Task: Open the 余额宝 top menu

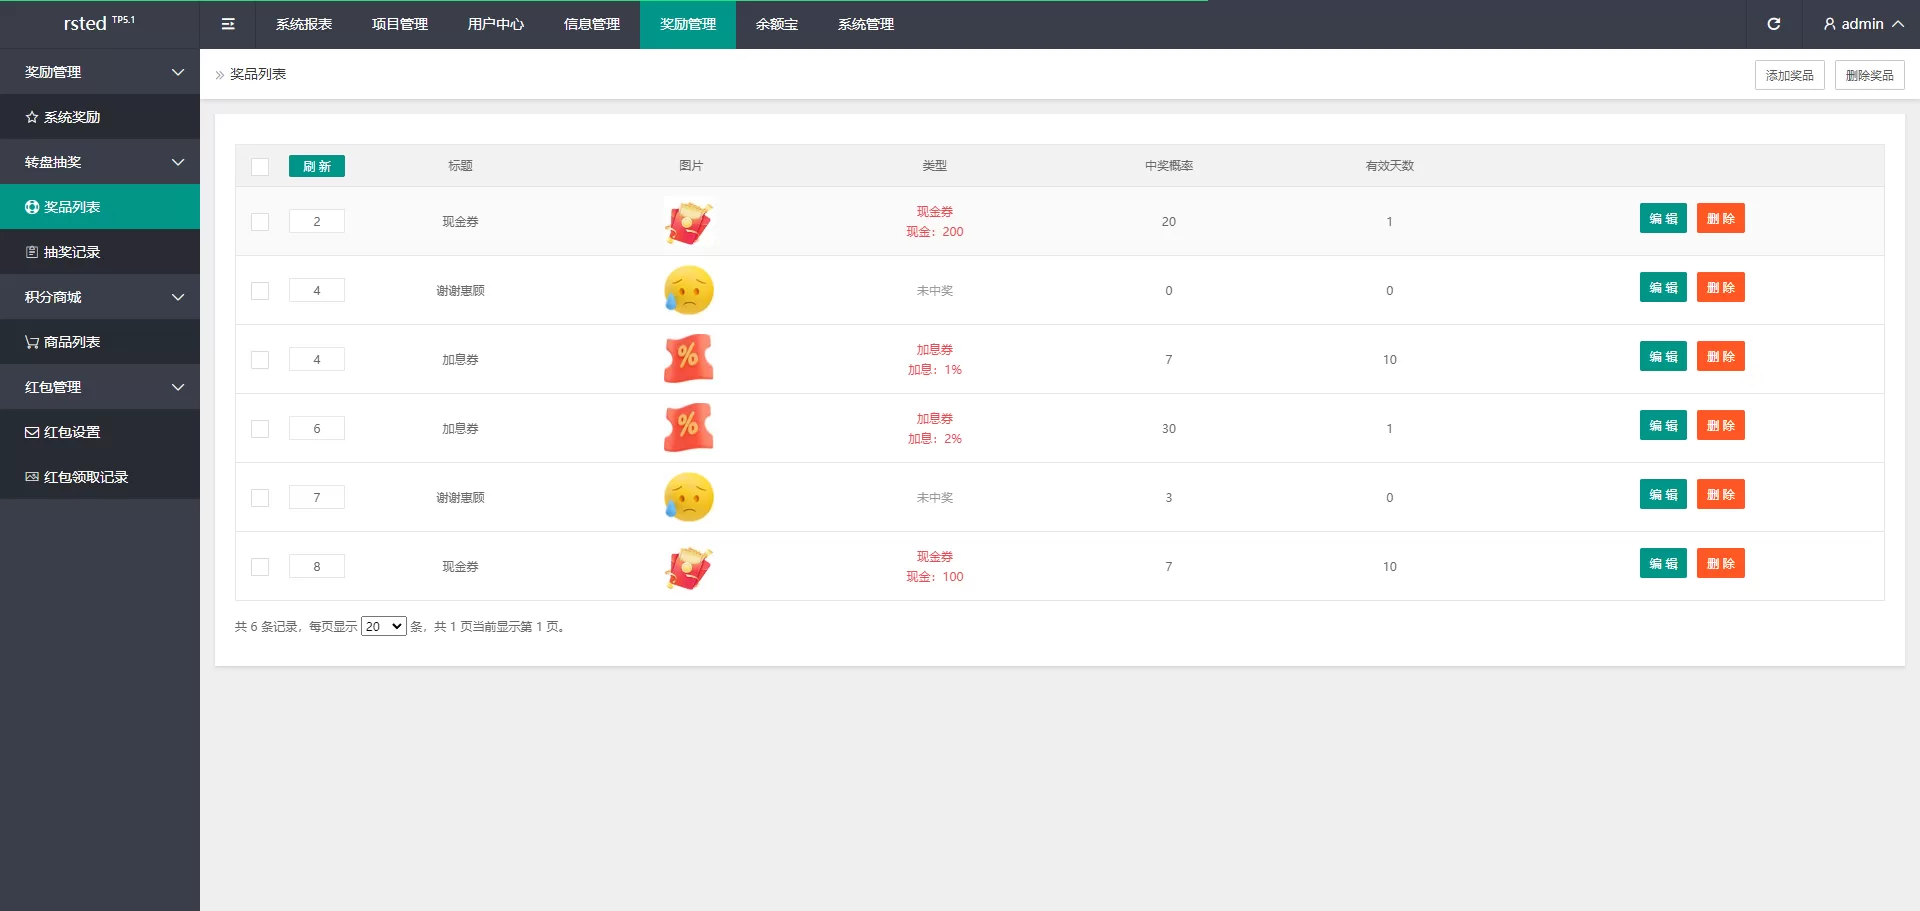Action: [x=776, y=24]
